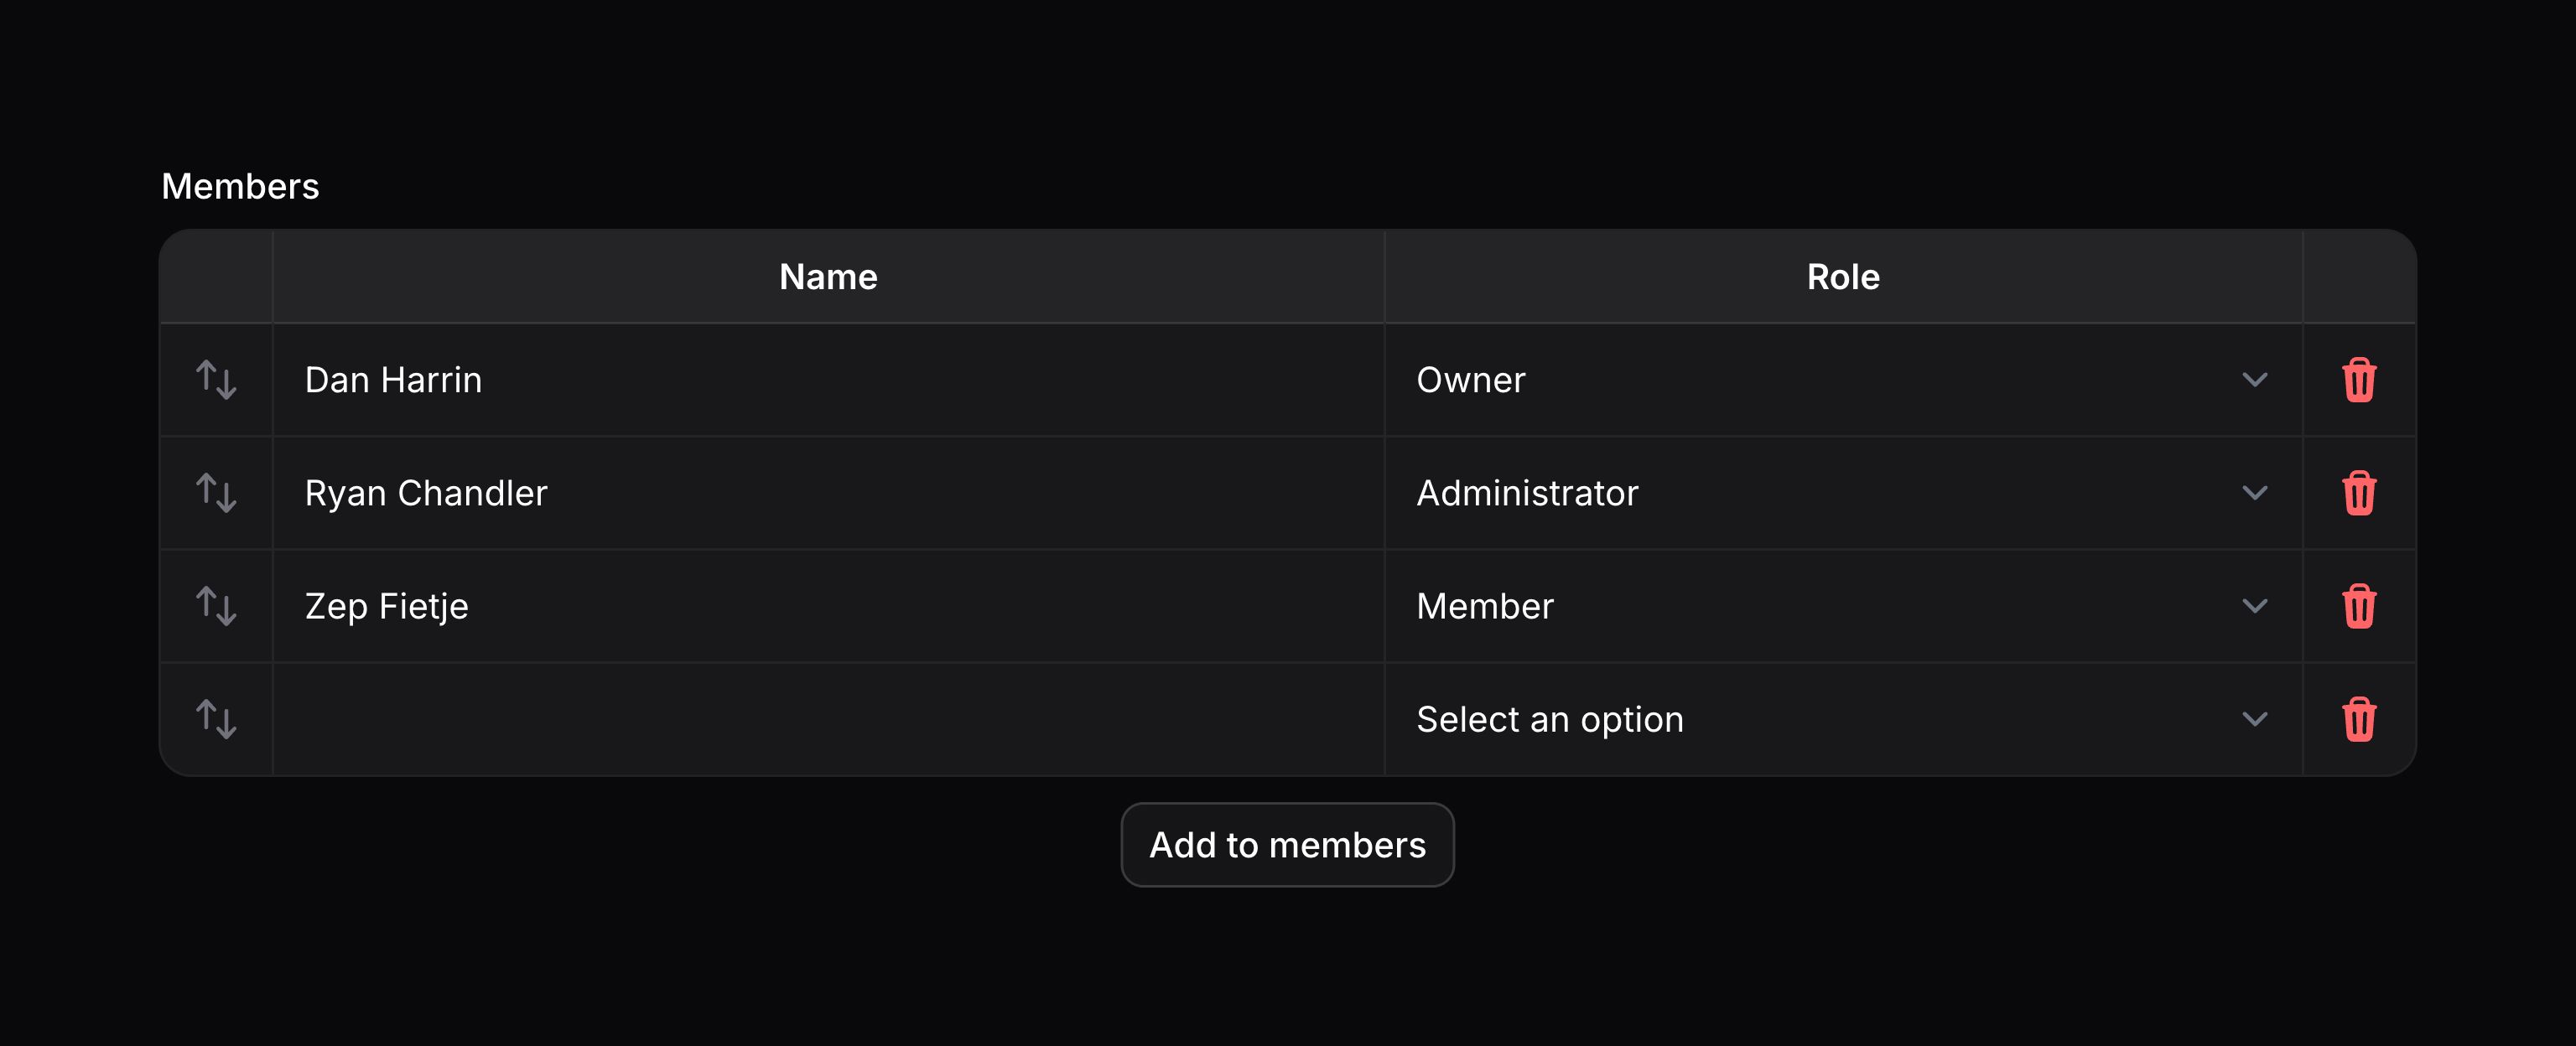The image size is (2576, 1046).
Task: Click reorder handle for Ryan Chandler row
Action: click(216, 493)
